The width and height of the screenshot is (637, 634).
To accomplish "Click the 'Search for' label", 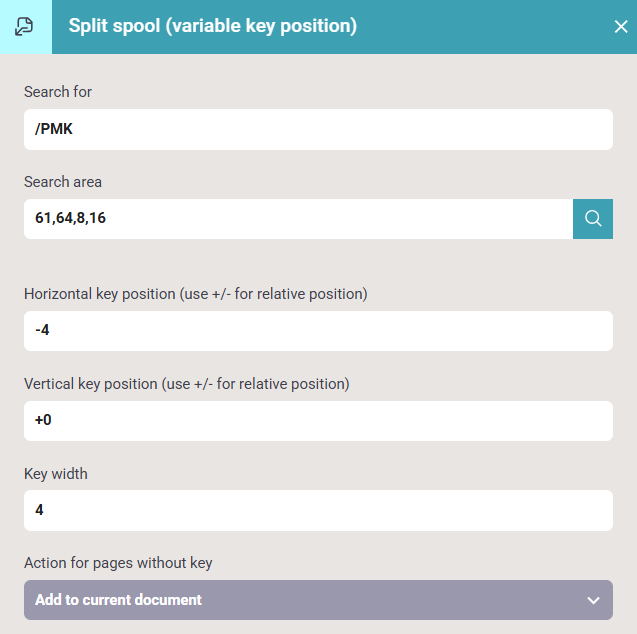I will pyautogui.click(x=58, y=92).
